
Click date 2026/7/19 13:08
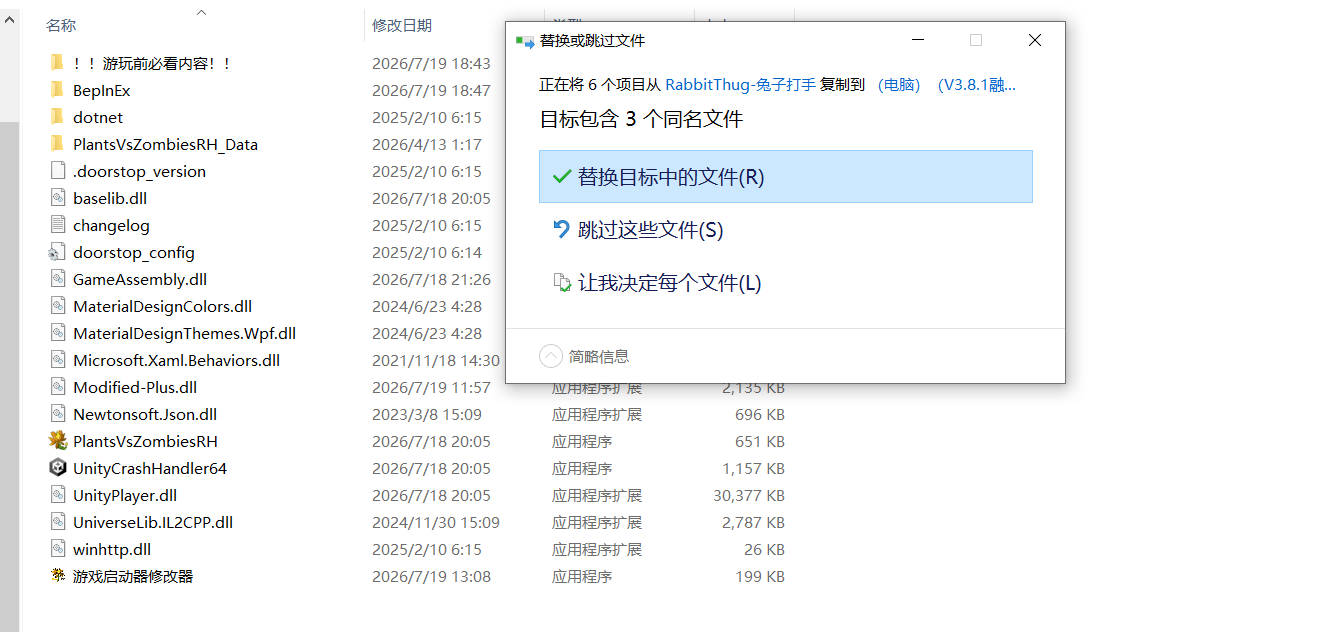pyautogui.click(x=431, y=576)
